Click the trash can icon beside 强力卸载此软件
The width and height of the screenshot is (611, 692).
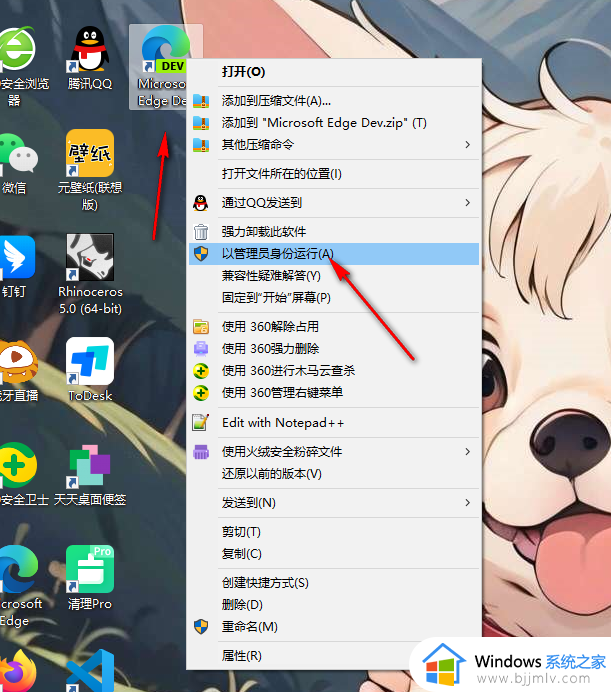click(x=201, y=232)
